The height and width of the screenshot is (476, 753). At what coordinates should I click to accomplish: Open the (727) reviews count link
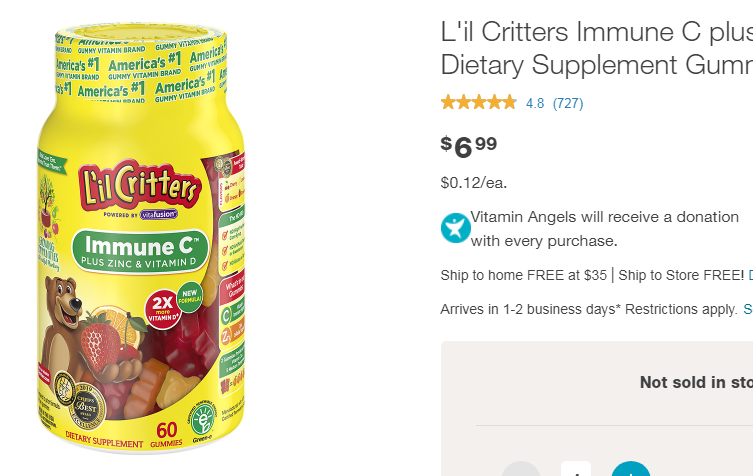pos(568,103)
